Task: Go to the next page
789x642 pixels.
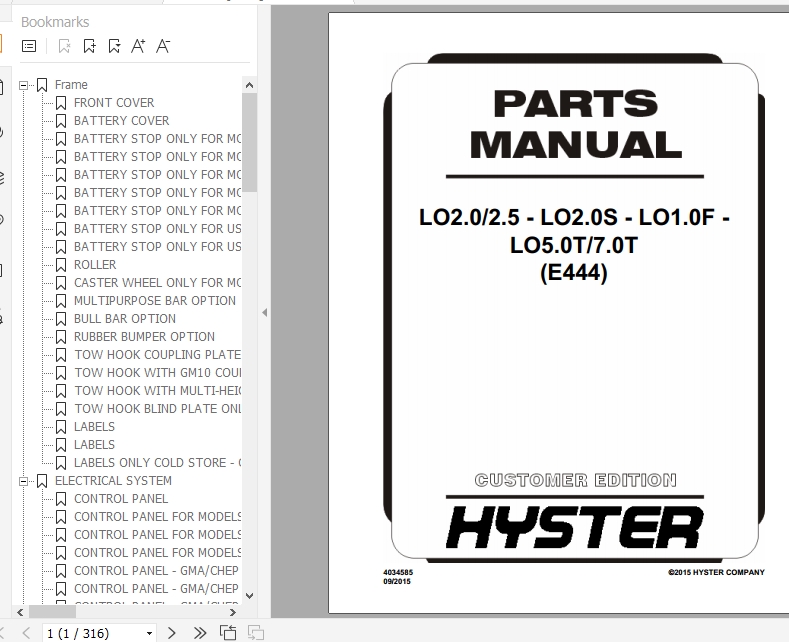Action: point(172,633)
